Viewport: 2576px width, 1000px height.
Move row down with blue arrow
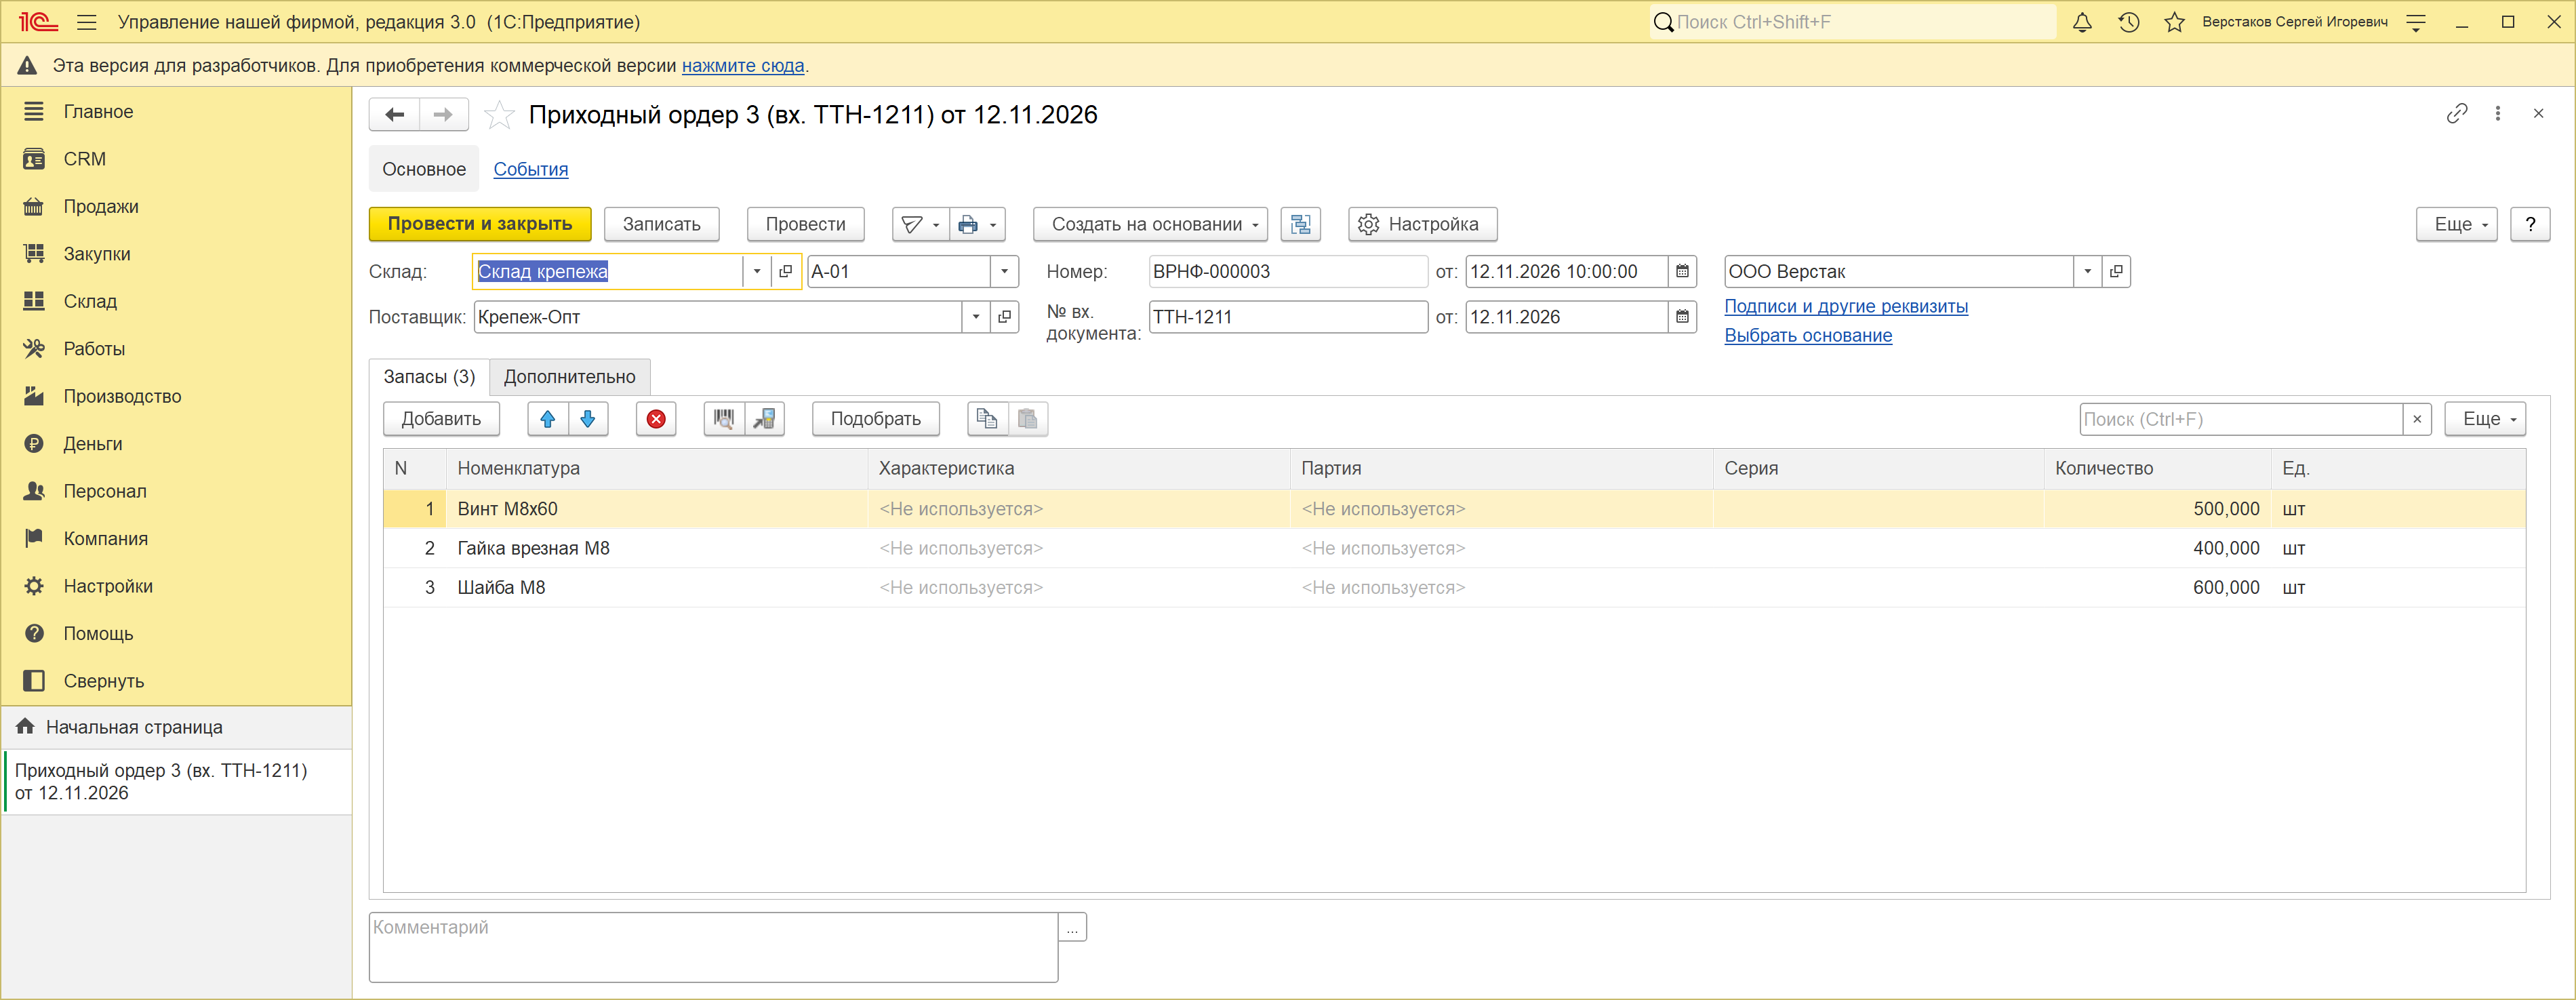(x=588, y=419)
